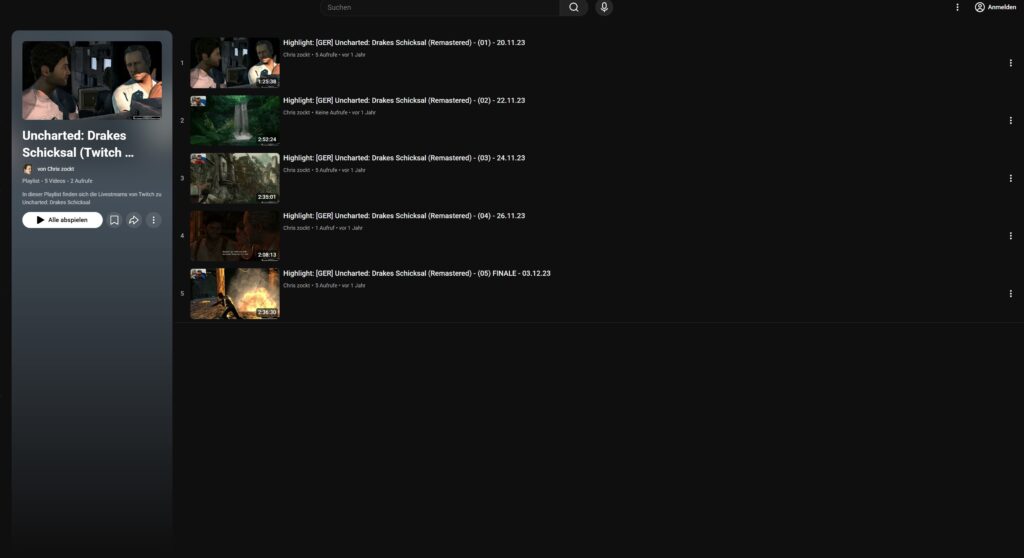
Task: Open action menu for video (04) - 26.11.23
Action: coord(1010,236)
